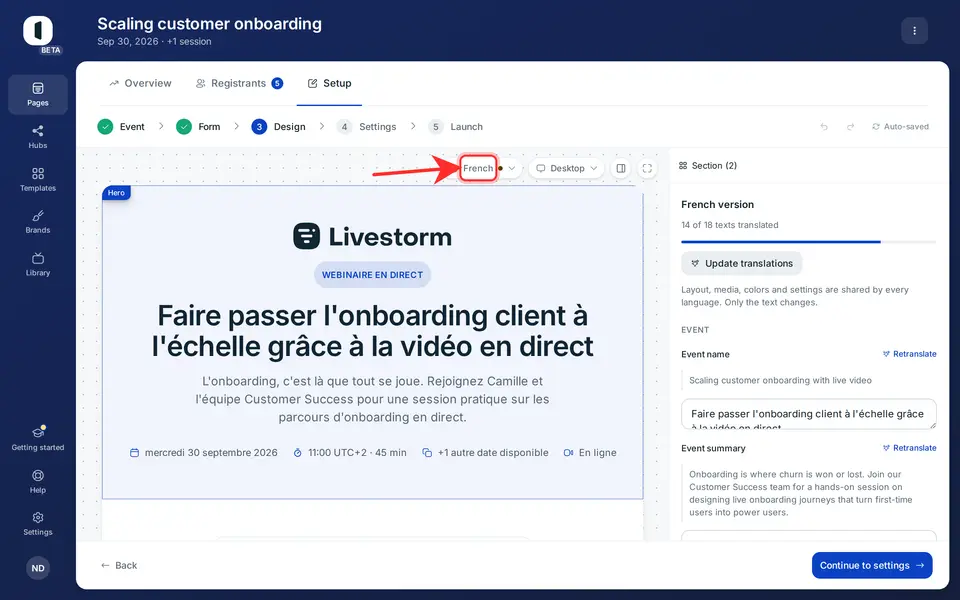Switch to the Registrants tab
Image resolution: width=960 pixels, height=600 pixels.
239,83
